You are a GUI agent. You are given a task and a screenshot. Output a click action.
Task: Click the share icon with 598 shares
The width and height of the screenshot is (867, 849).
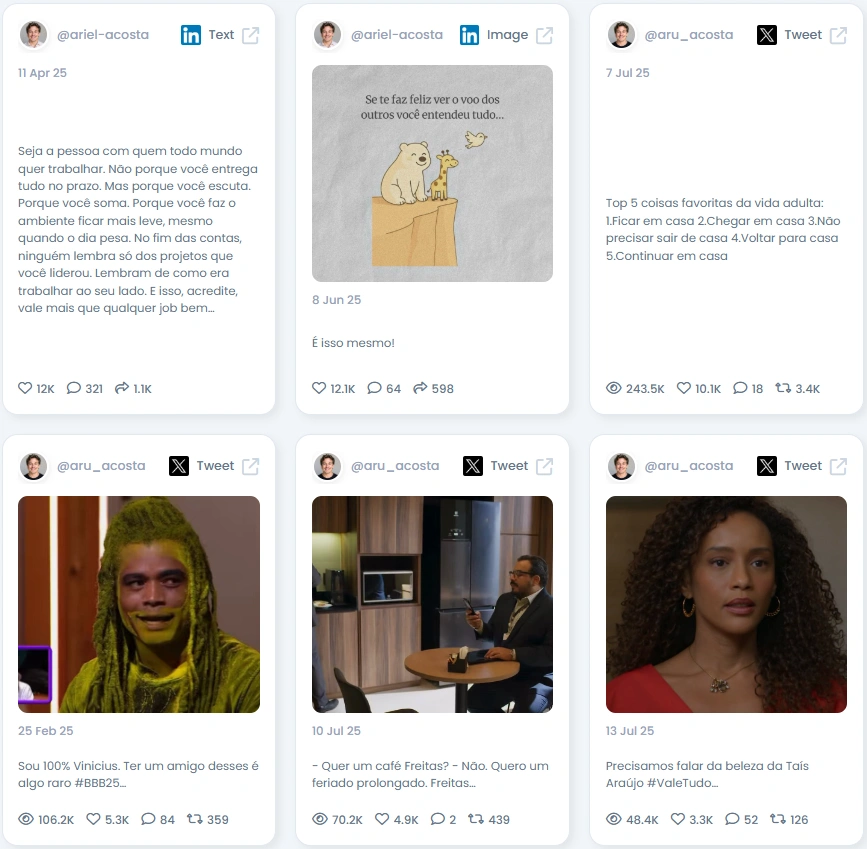[420, 388]
